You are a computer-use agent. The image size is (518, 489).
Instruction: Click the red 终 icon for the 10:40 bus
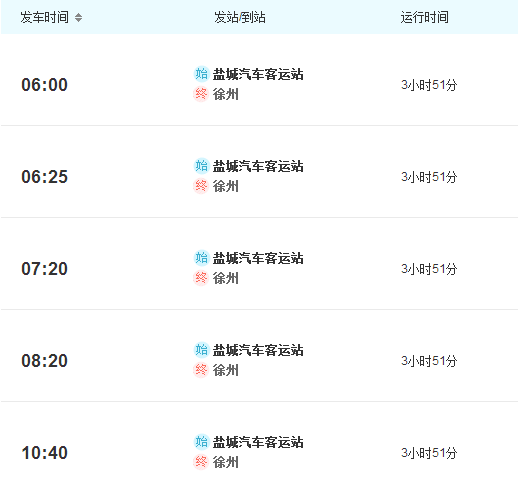(x=201, y=462)
